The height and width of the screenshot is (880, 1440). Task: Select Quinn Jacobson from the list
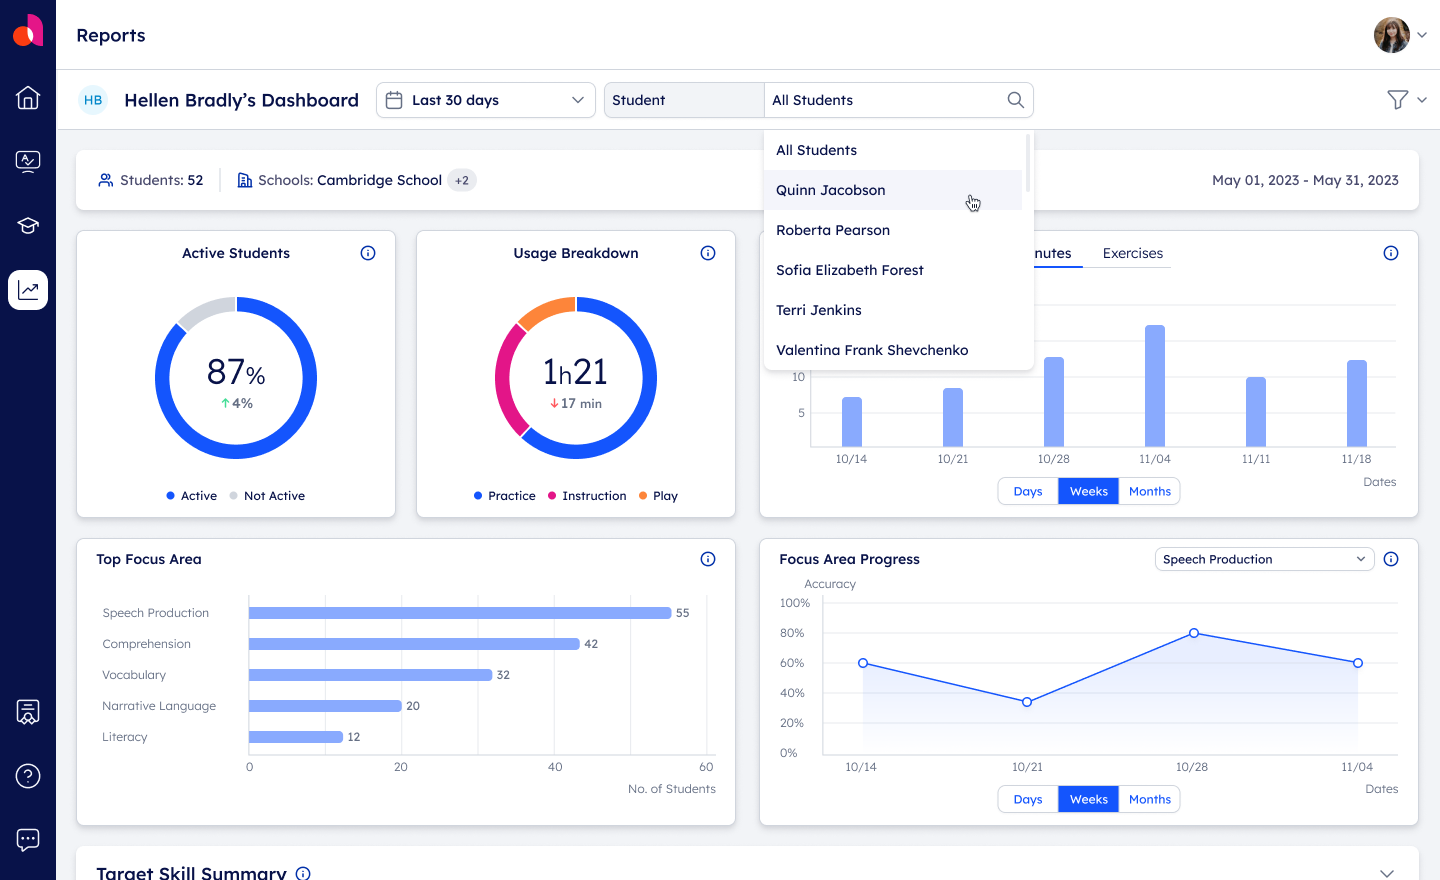tap(893, 190)
